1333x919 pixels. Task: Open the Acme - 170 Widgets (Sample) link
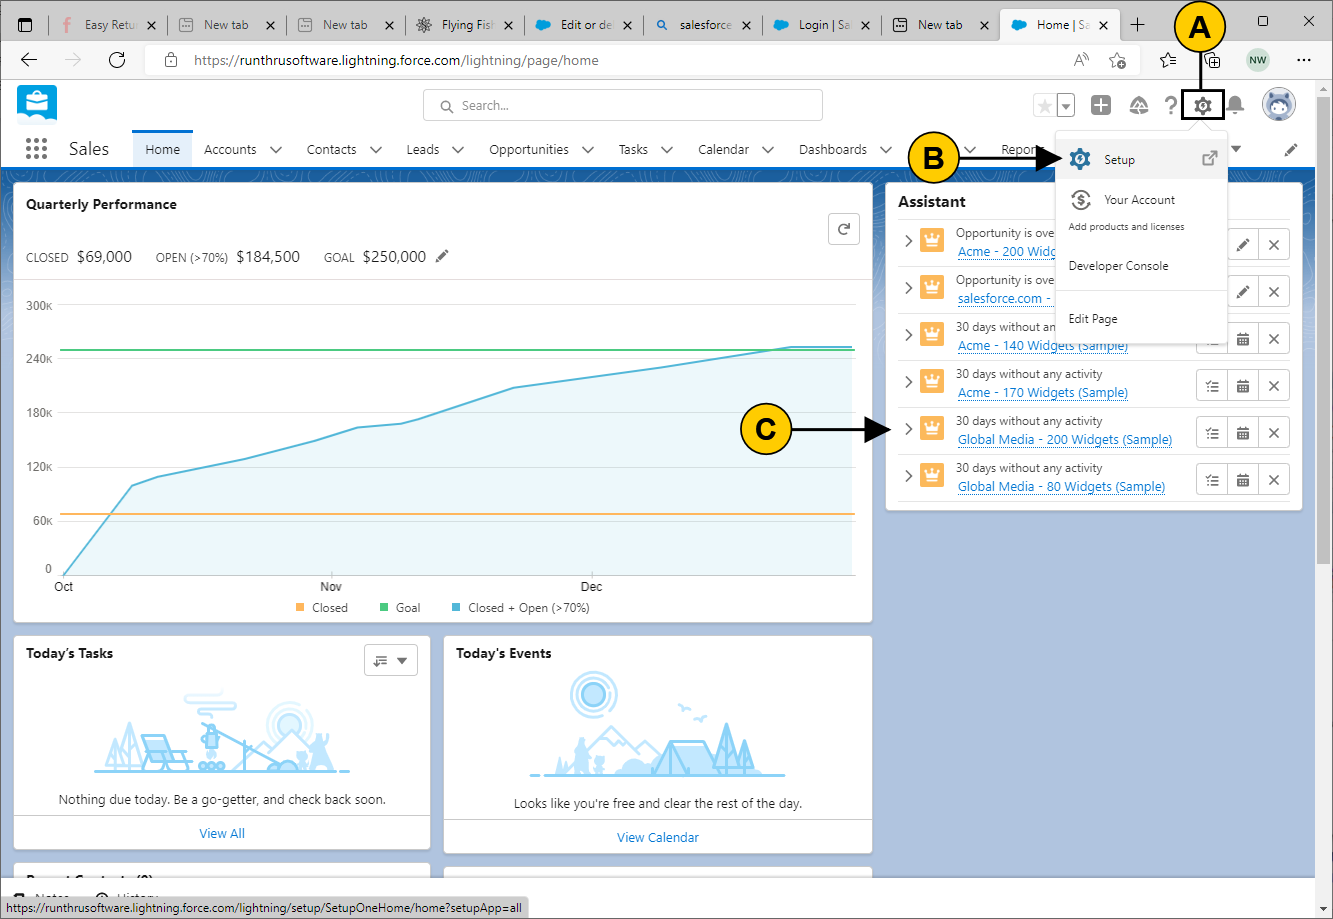coord(1042,393)
